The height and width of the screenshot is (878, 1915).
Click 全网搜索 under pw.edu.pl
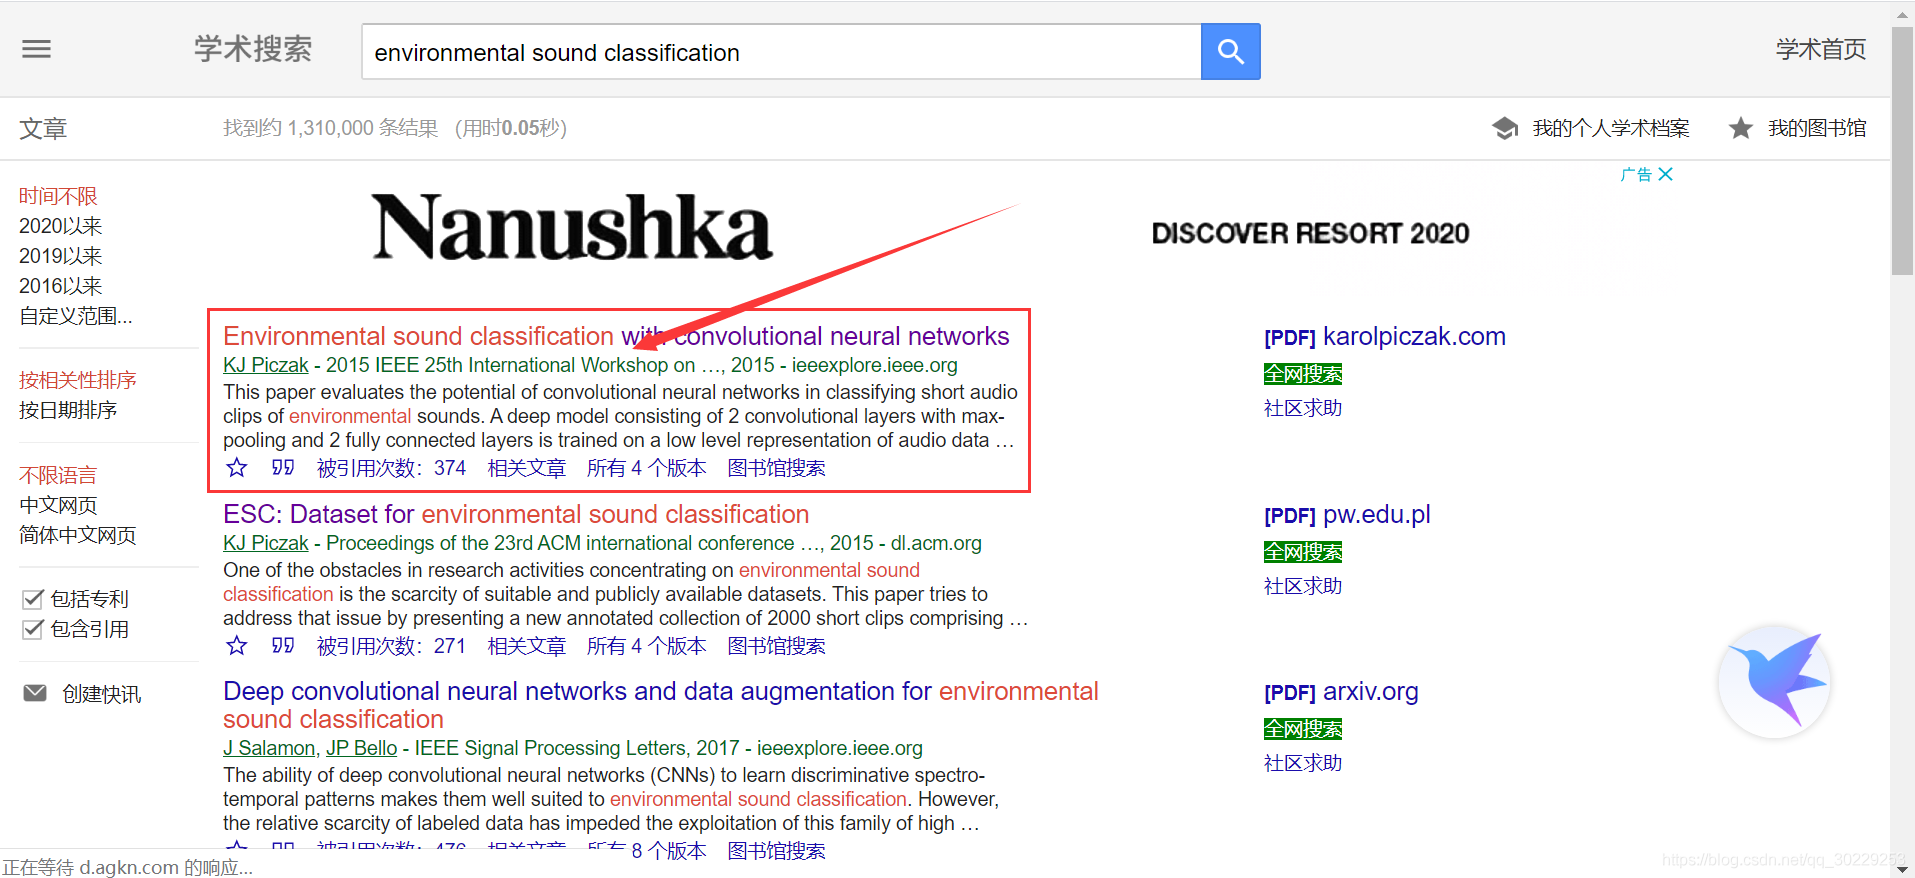pos(1303,552)
